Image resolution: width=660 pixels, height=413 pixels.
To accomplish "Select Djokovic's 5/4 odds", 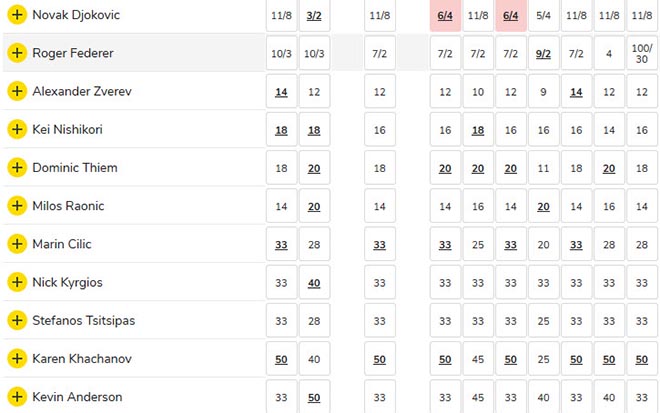I will tap(543, 16).
